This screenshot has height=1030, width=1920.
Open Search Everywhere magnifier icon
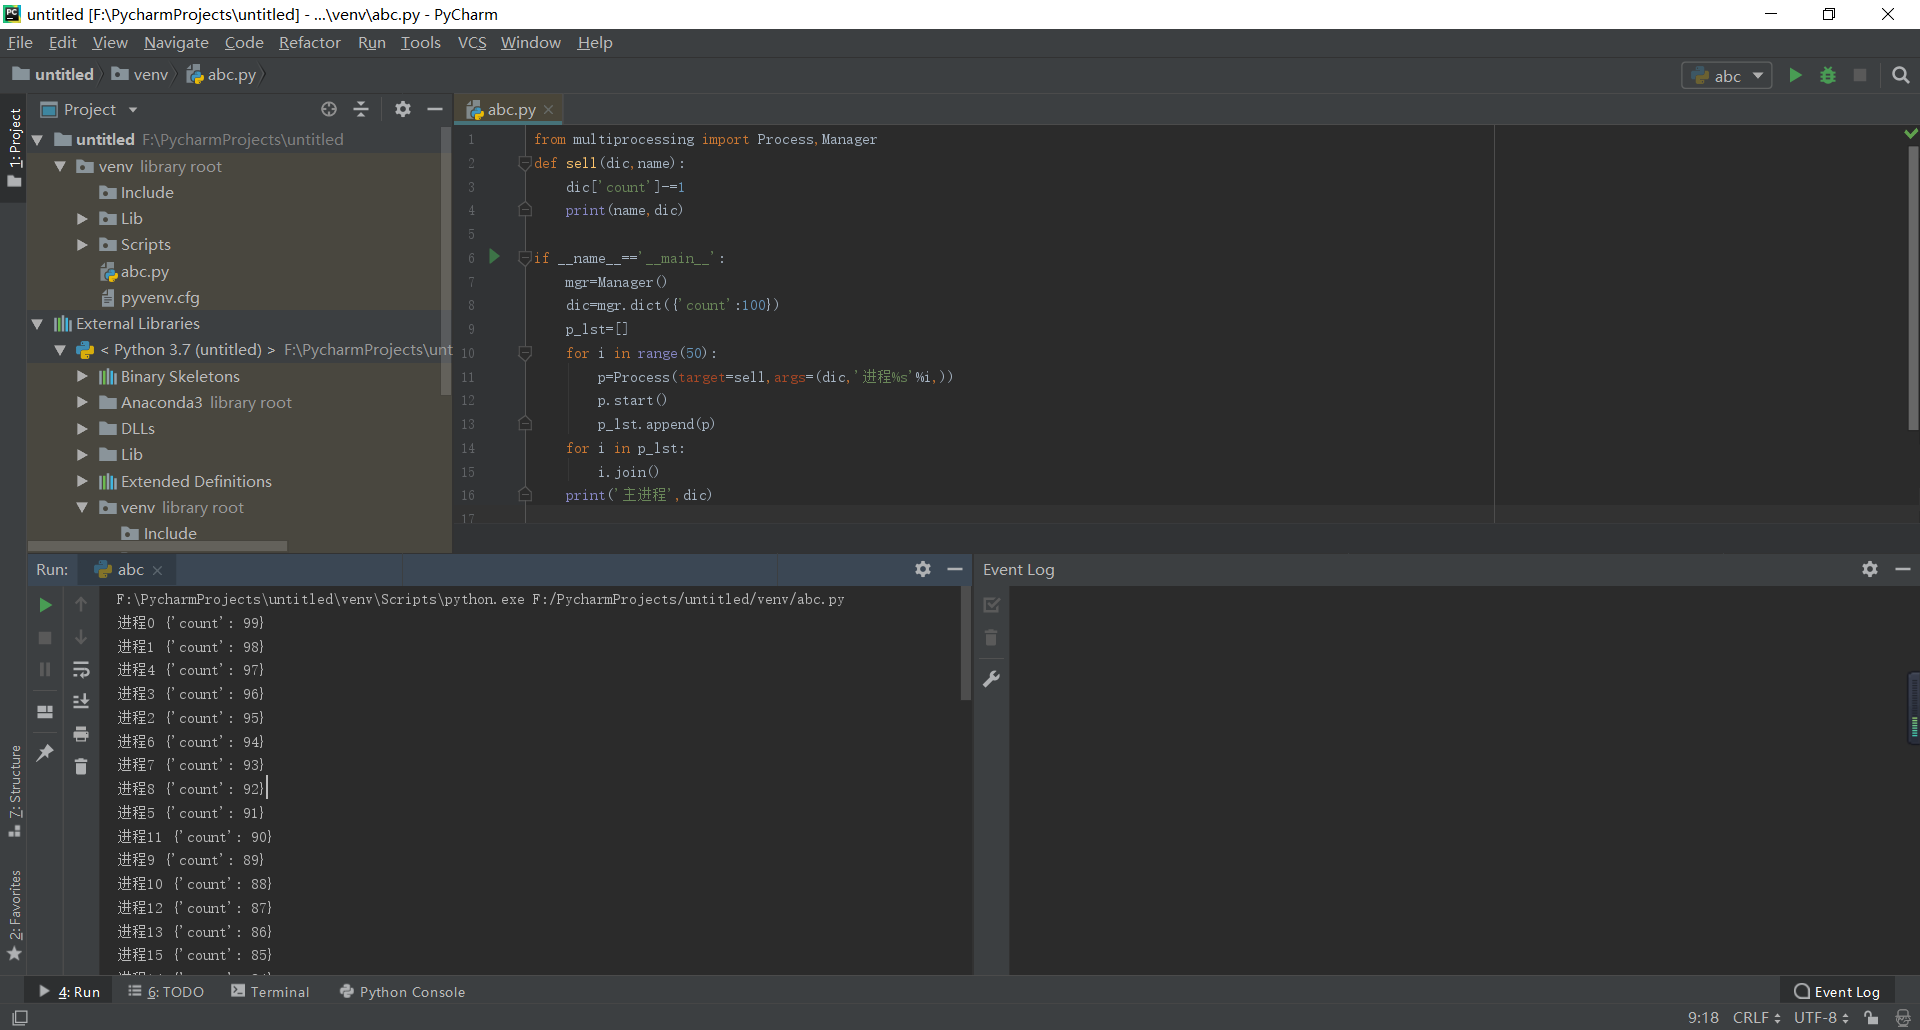coord(1901,75)
